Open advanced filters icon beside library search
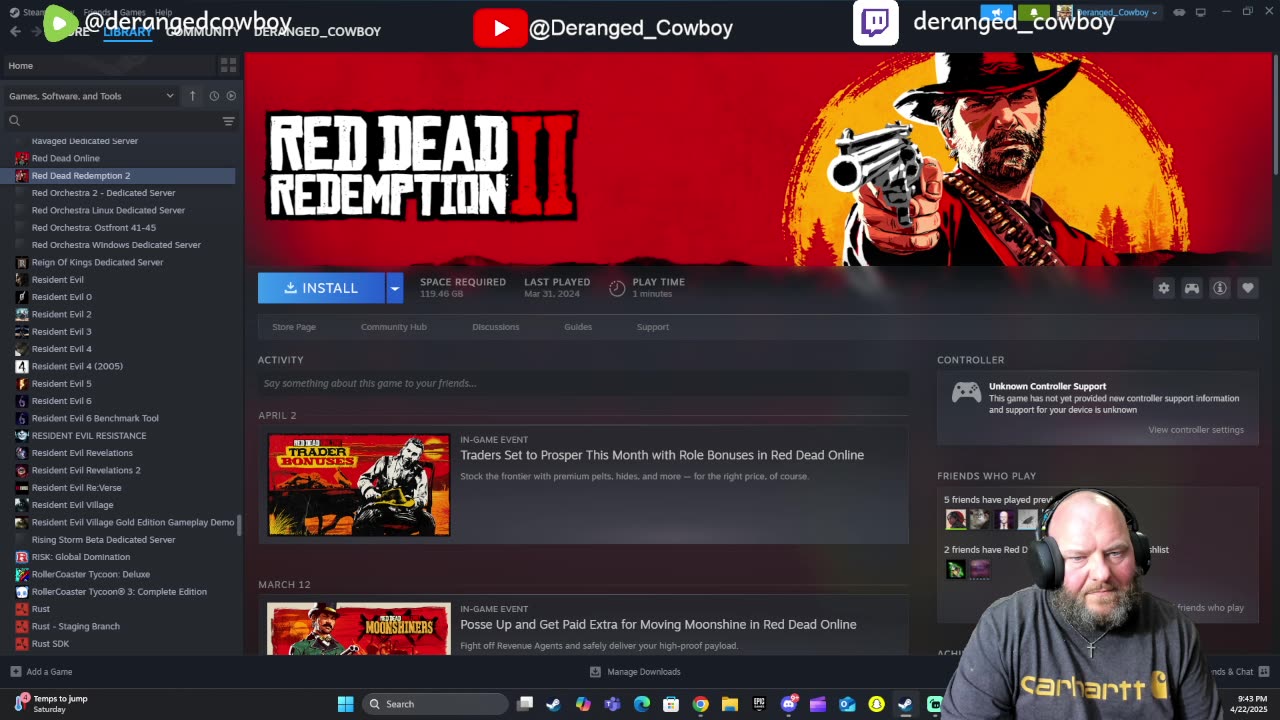 click(x=228, y=121)
